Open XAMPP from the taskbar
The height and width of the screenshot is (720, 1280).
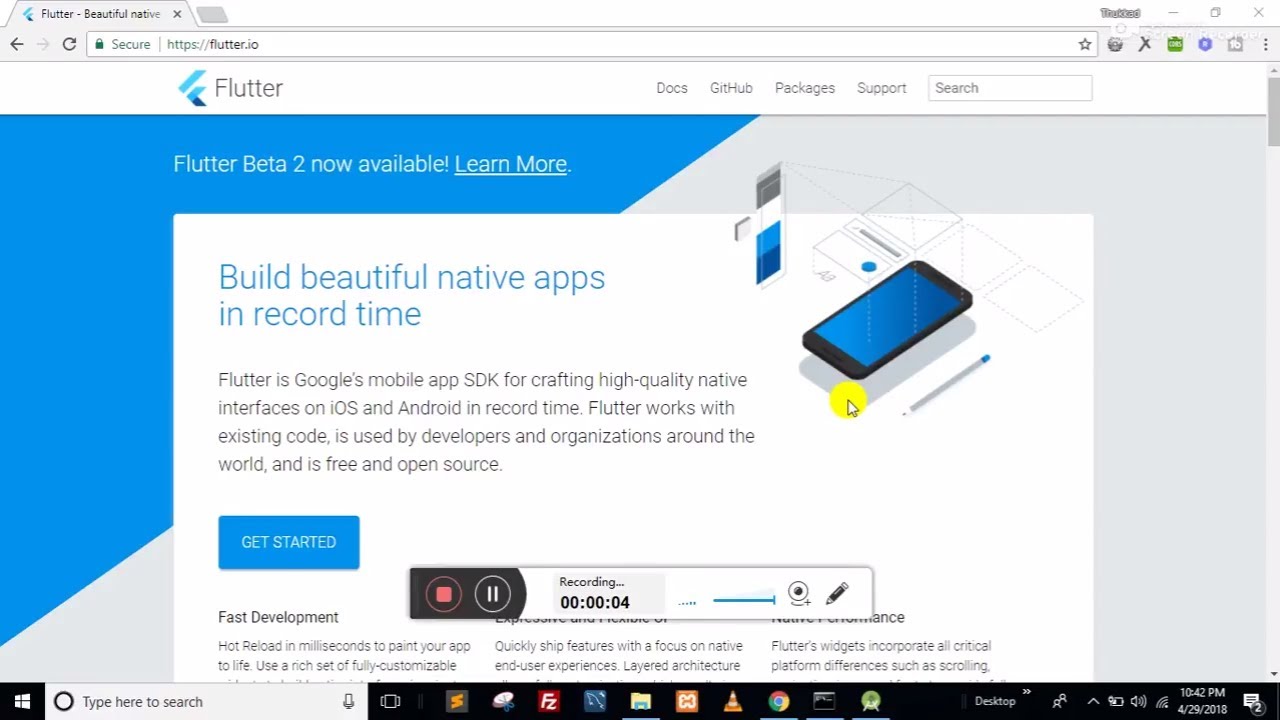[x=687, y=701]
